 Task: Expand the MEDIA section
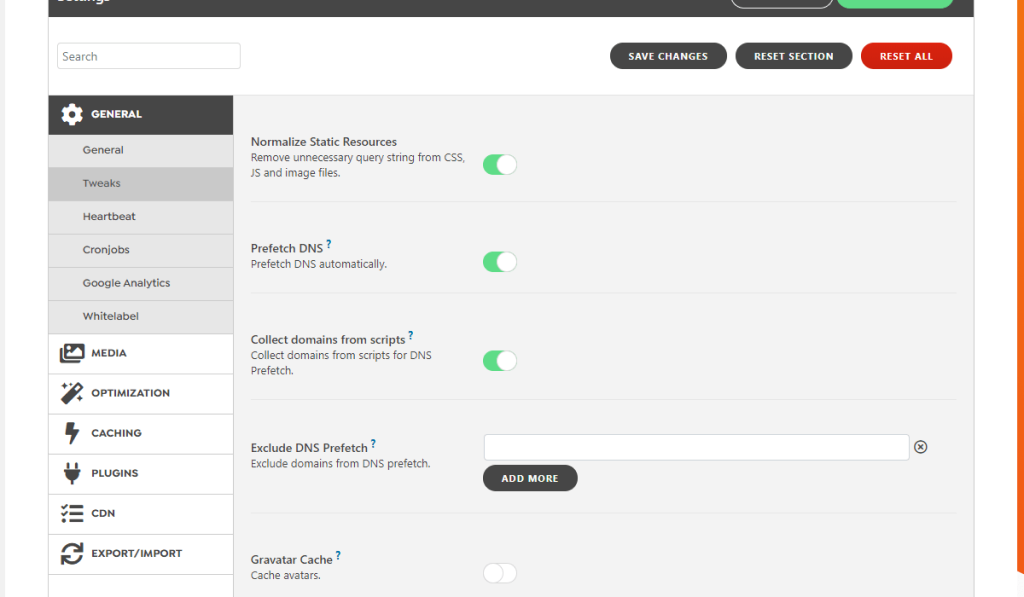(140, 354)
